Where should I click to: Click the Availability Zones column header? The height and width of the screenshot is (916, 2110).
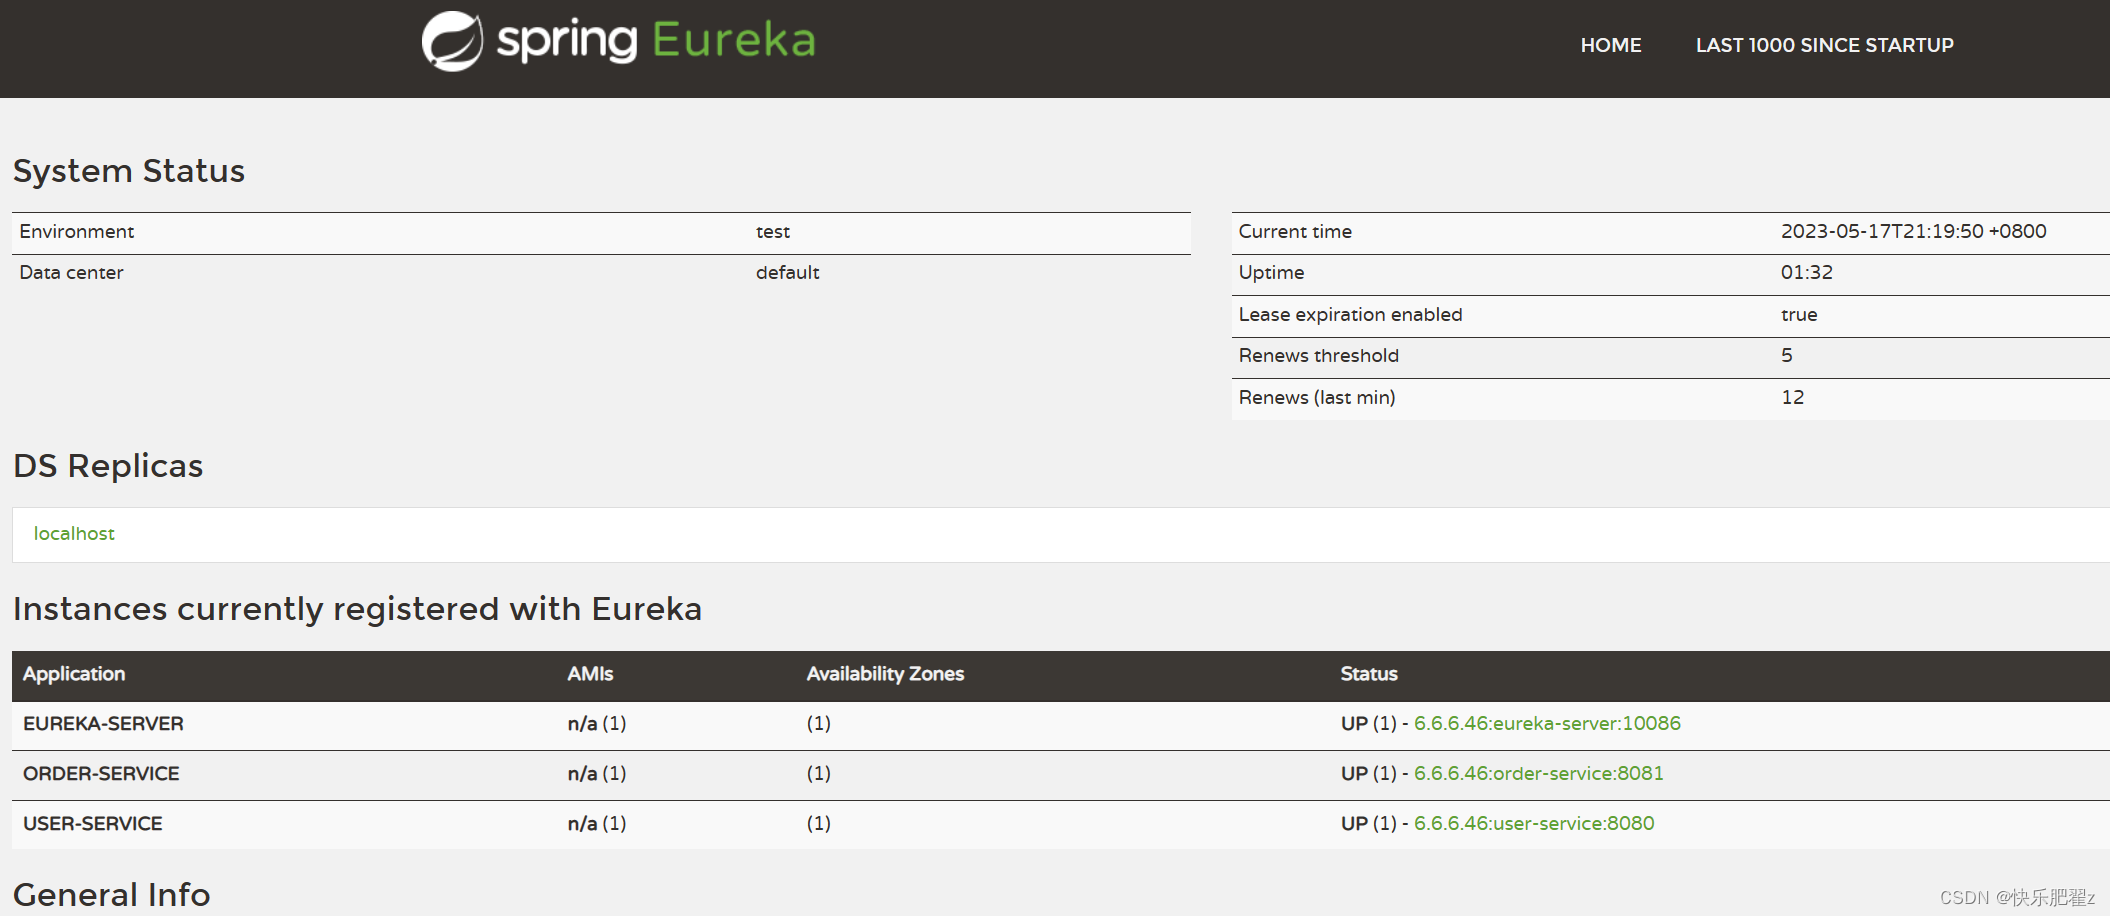(884, 674)
